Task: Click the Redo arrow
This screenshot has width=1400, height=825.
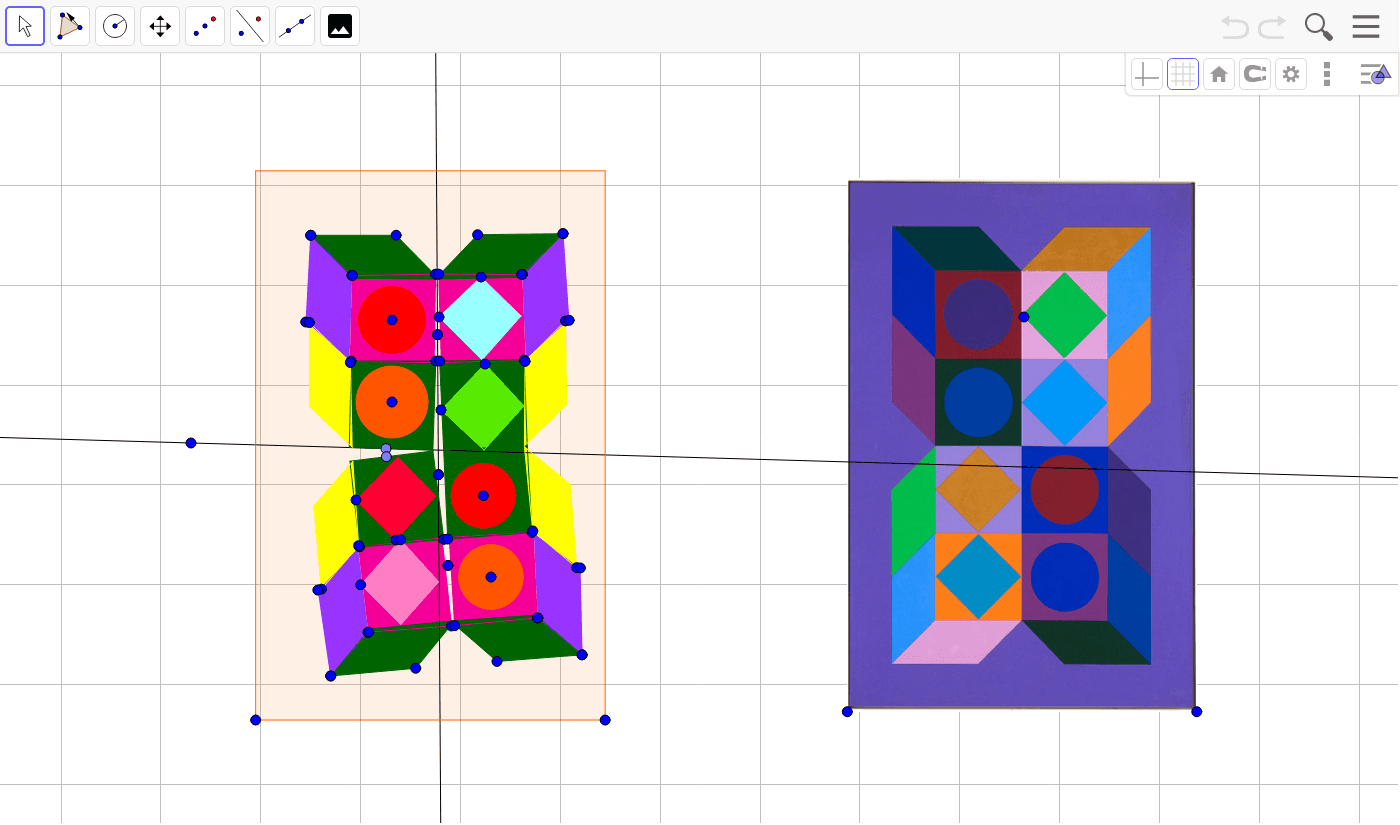Action: [1272, 27]
